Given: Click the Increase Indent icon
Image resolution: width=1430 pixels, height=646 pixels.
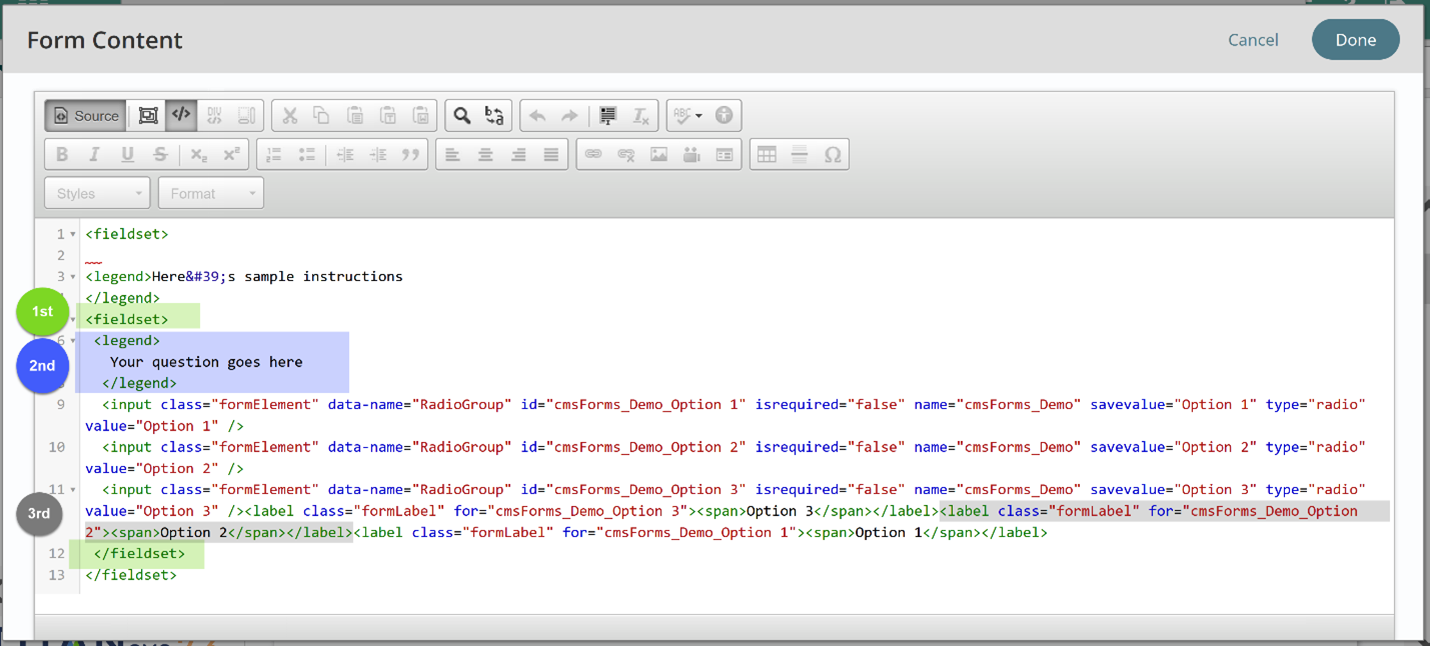Looking at the screenshot, I should coord(378,155).
